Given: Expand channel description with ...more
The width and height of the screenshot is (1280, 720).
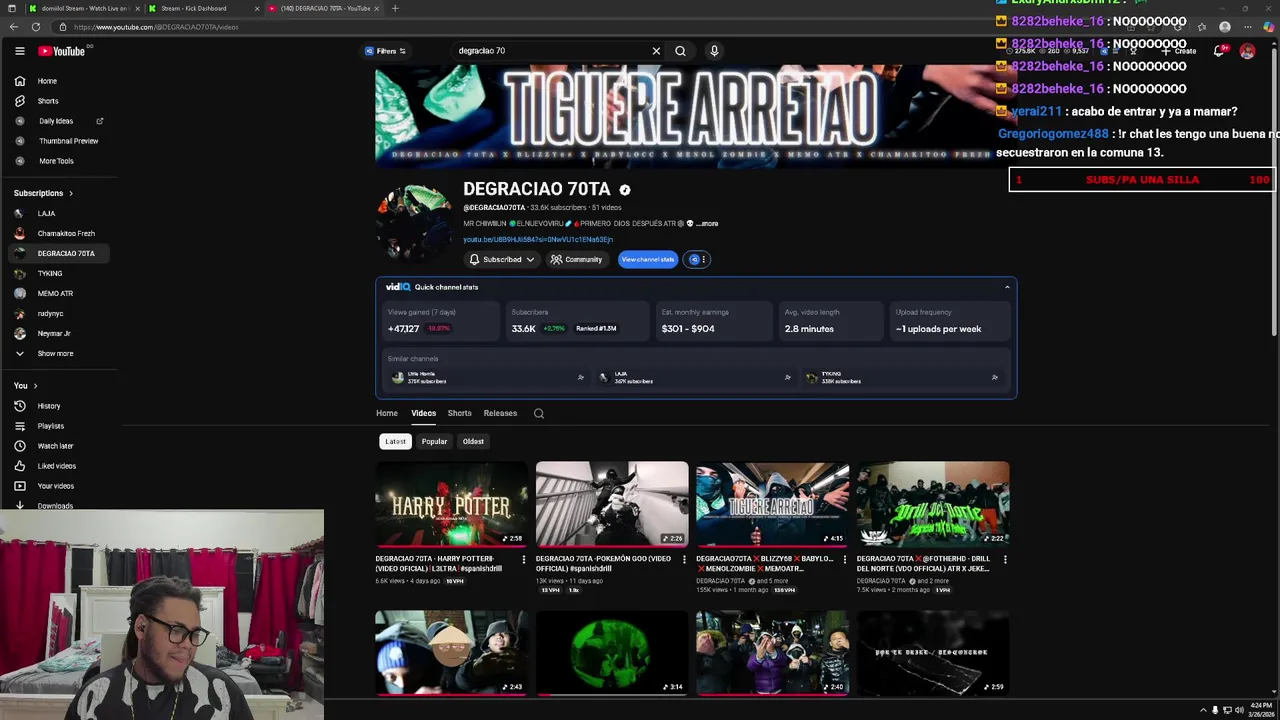Looking at the screenshot, I should [708, 224].
